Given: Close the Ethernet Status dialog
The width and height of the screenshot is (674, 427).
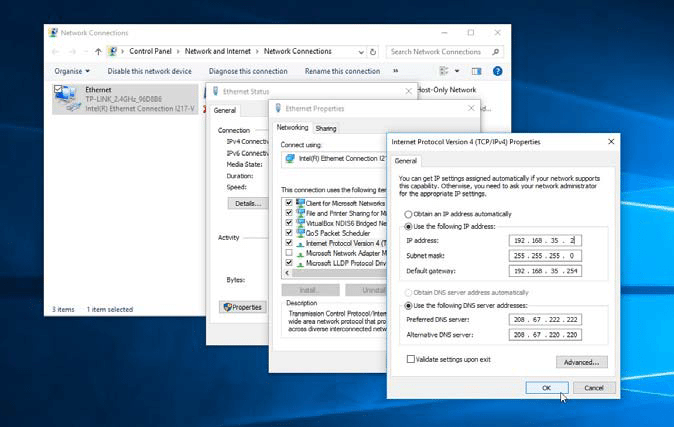Looking at the screenshot, I should tap(408, 91).
